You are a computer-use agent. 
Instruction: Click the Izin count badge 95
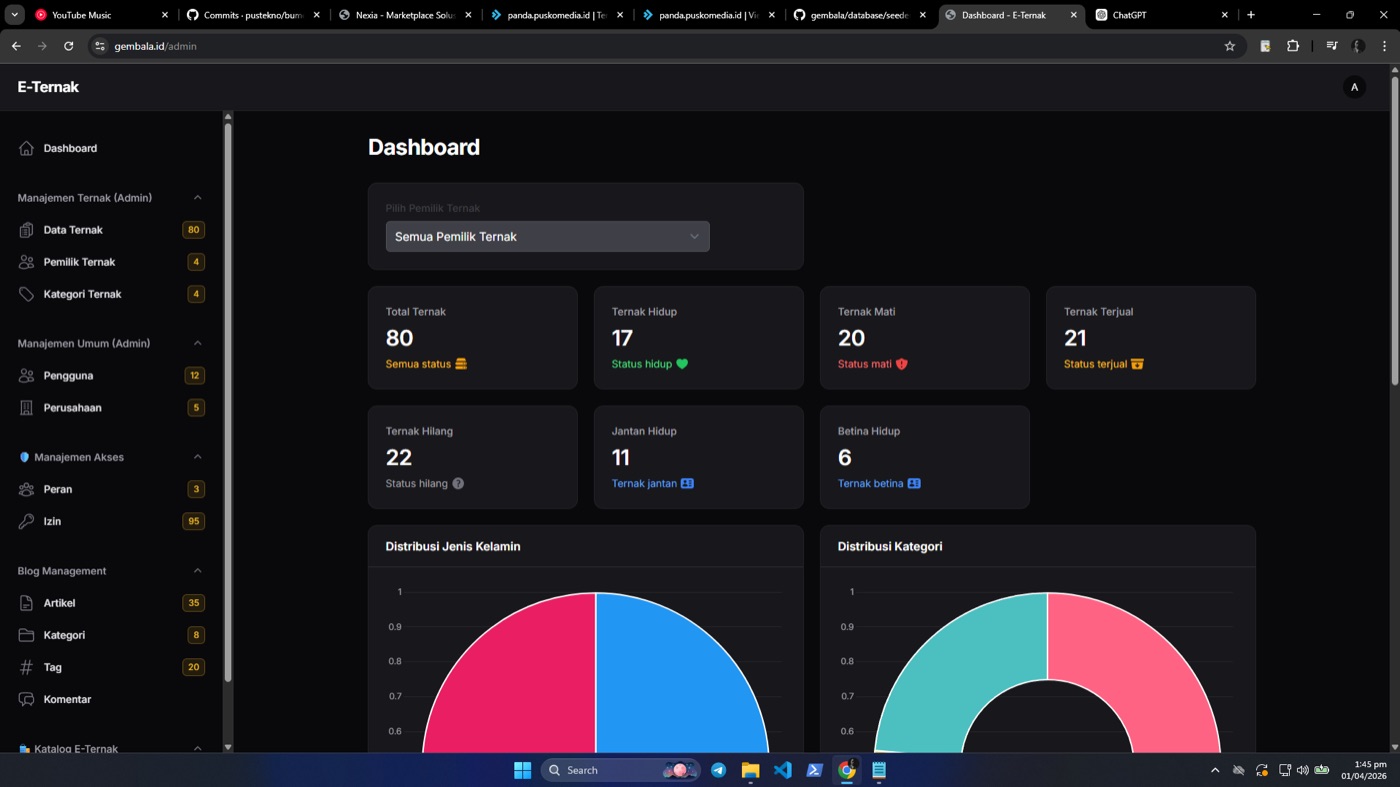[x=193, y=521]
